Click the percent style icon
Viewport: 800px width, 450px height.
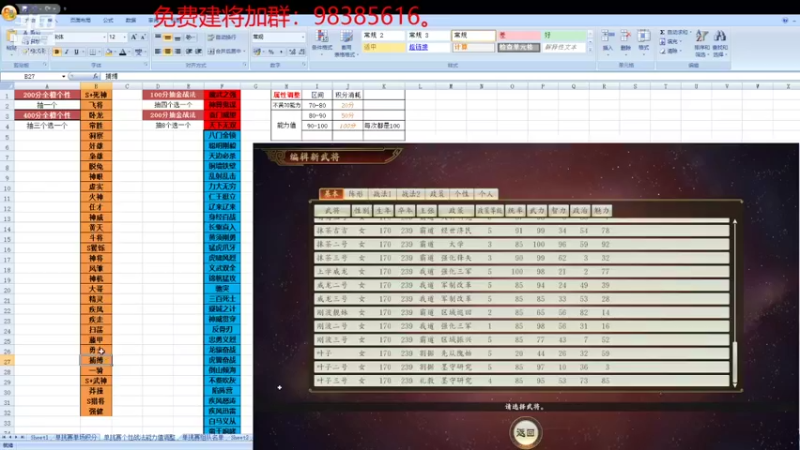[271, 52]
